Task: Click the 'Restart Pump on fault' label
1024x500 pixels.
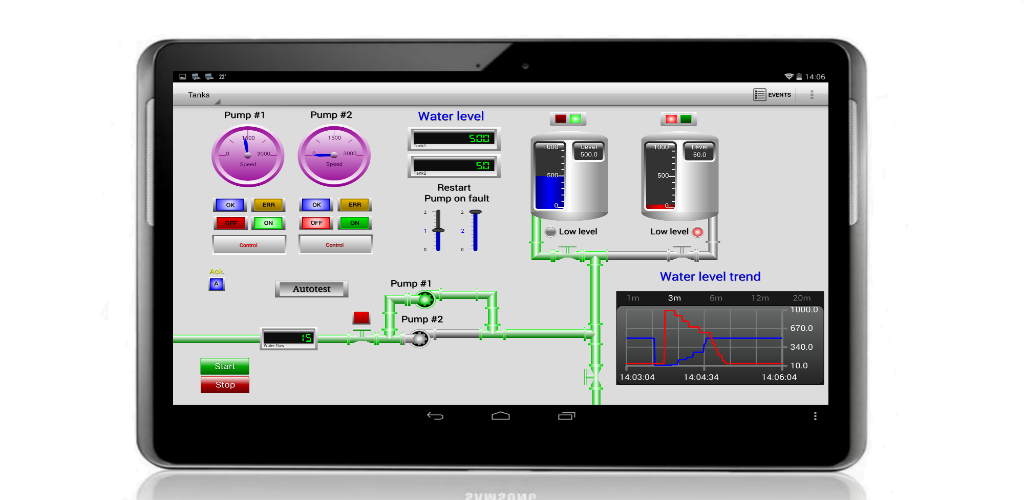Action: click(456, 193)
